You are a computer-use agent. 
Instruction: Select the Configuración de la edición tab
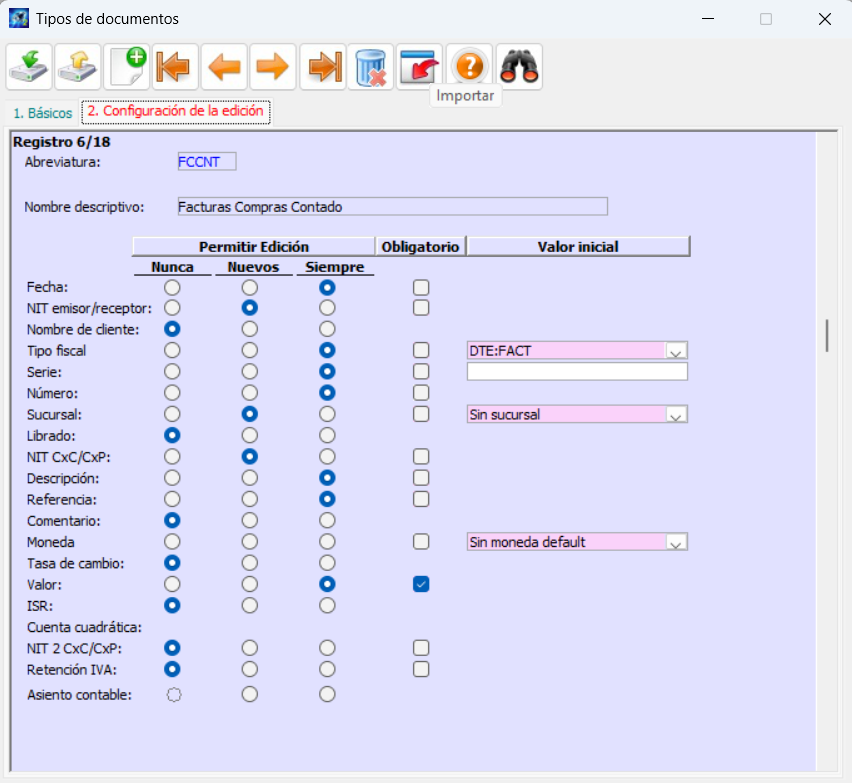pos(176,112)
